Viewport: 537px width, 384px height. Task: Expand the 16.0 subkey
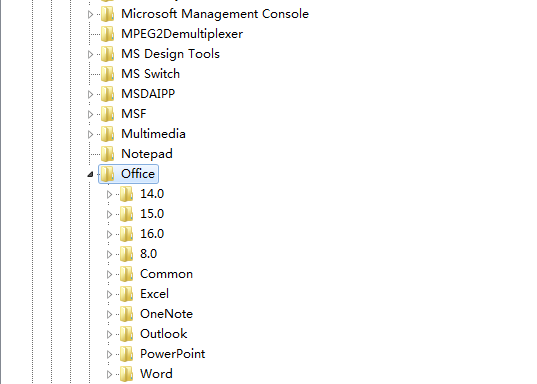(110, 234)
